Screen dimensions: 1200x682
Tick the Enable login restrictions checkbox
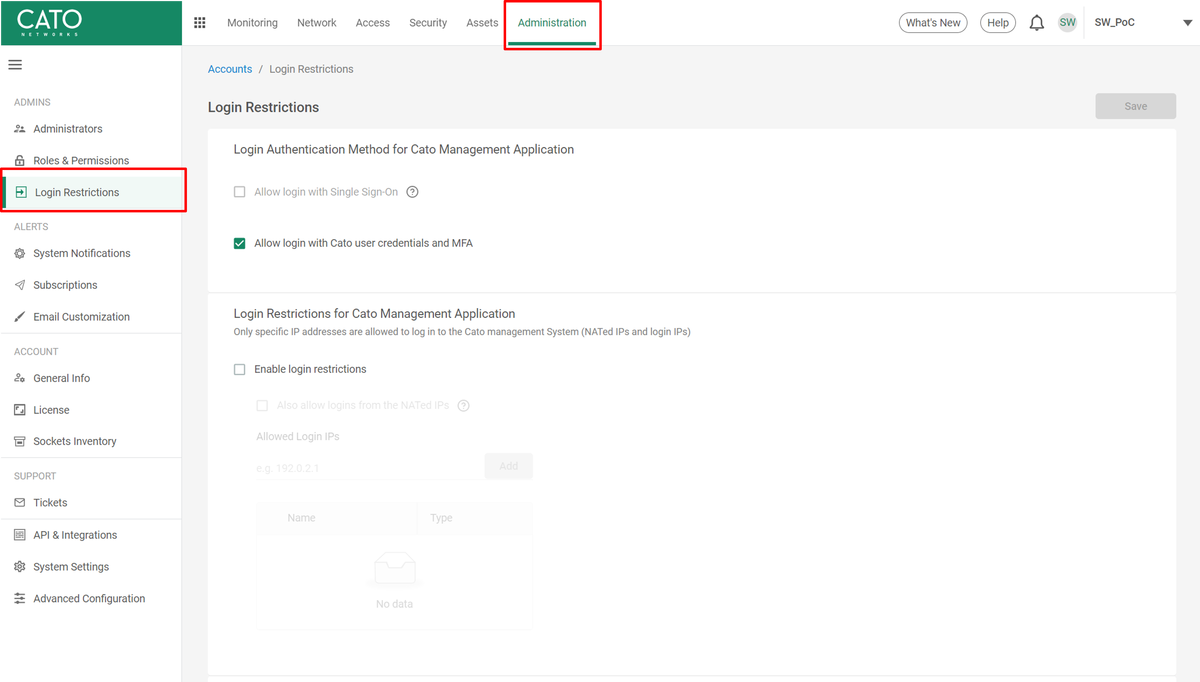tap(240, 370)
